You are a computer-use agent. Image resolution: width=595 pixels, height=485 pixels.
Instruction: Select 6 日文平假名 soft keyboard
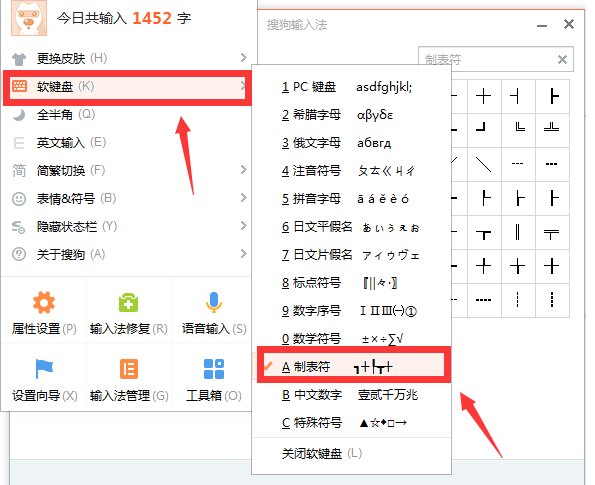point(351,227)
